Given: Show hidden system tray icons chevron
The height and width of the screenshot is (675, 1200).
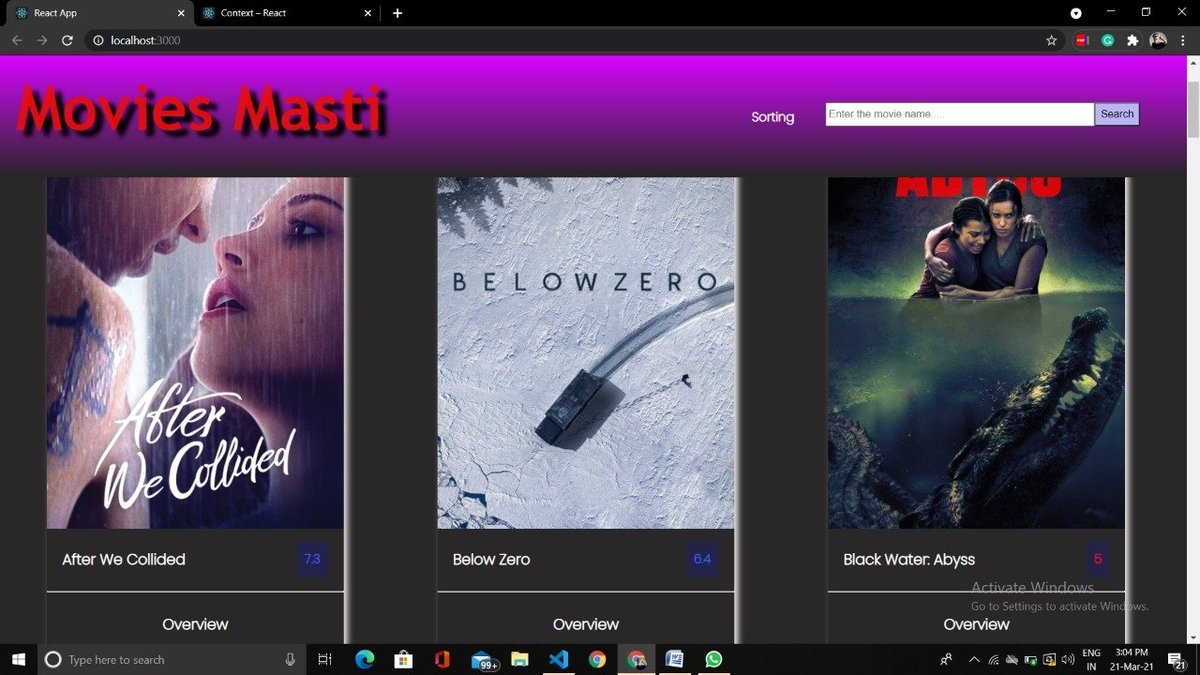Looking at the screenshot, I should (x=974, y=660).
